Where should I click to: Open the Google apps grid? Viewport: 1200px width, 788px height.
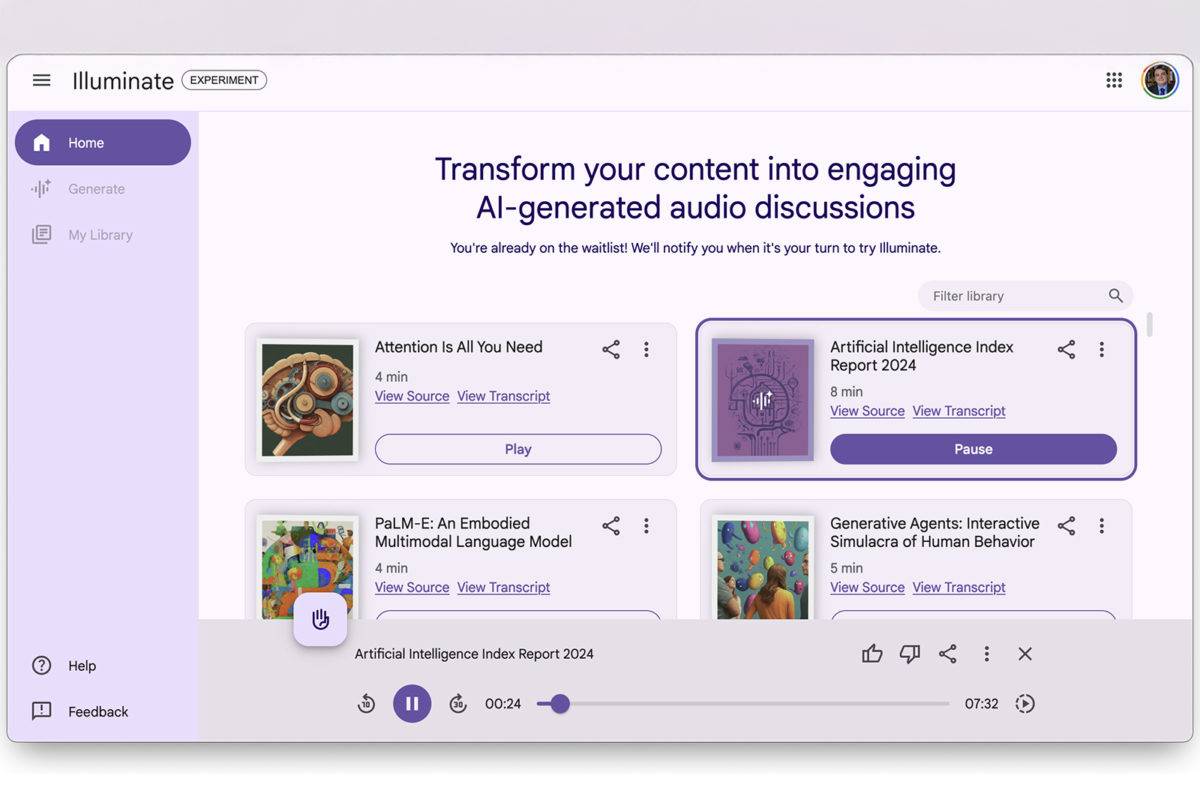pyautogui.click(x=1114, y=80)
